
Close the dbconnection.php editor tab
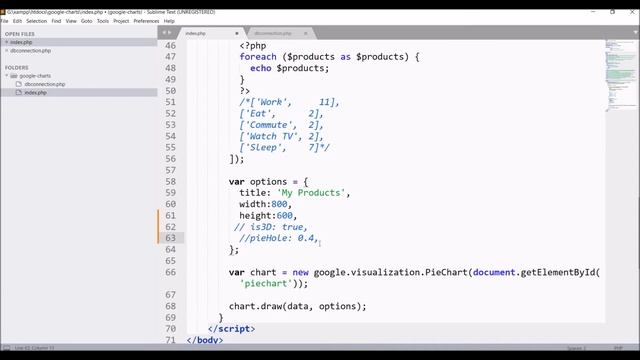click(x=306, y=33)
